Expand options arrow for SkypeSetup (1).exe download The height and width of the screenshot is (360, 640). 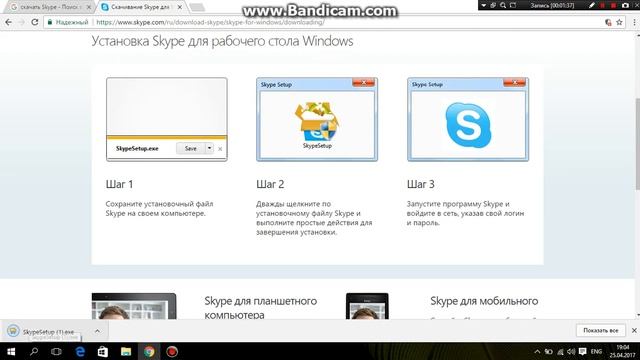[97, 331]
